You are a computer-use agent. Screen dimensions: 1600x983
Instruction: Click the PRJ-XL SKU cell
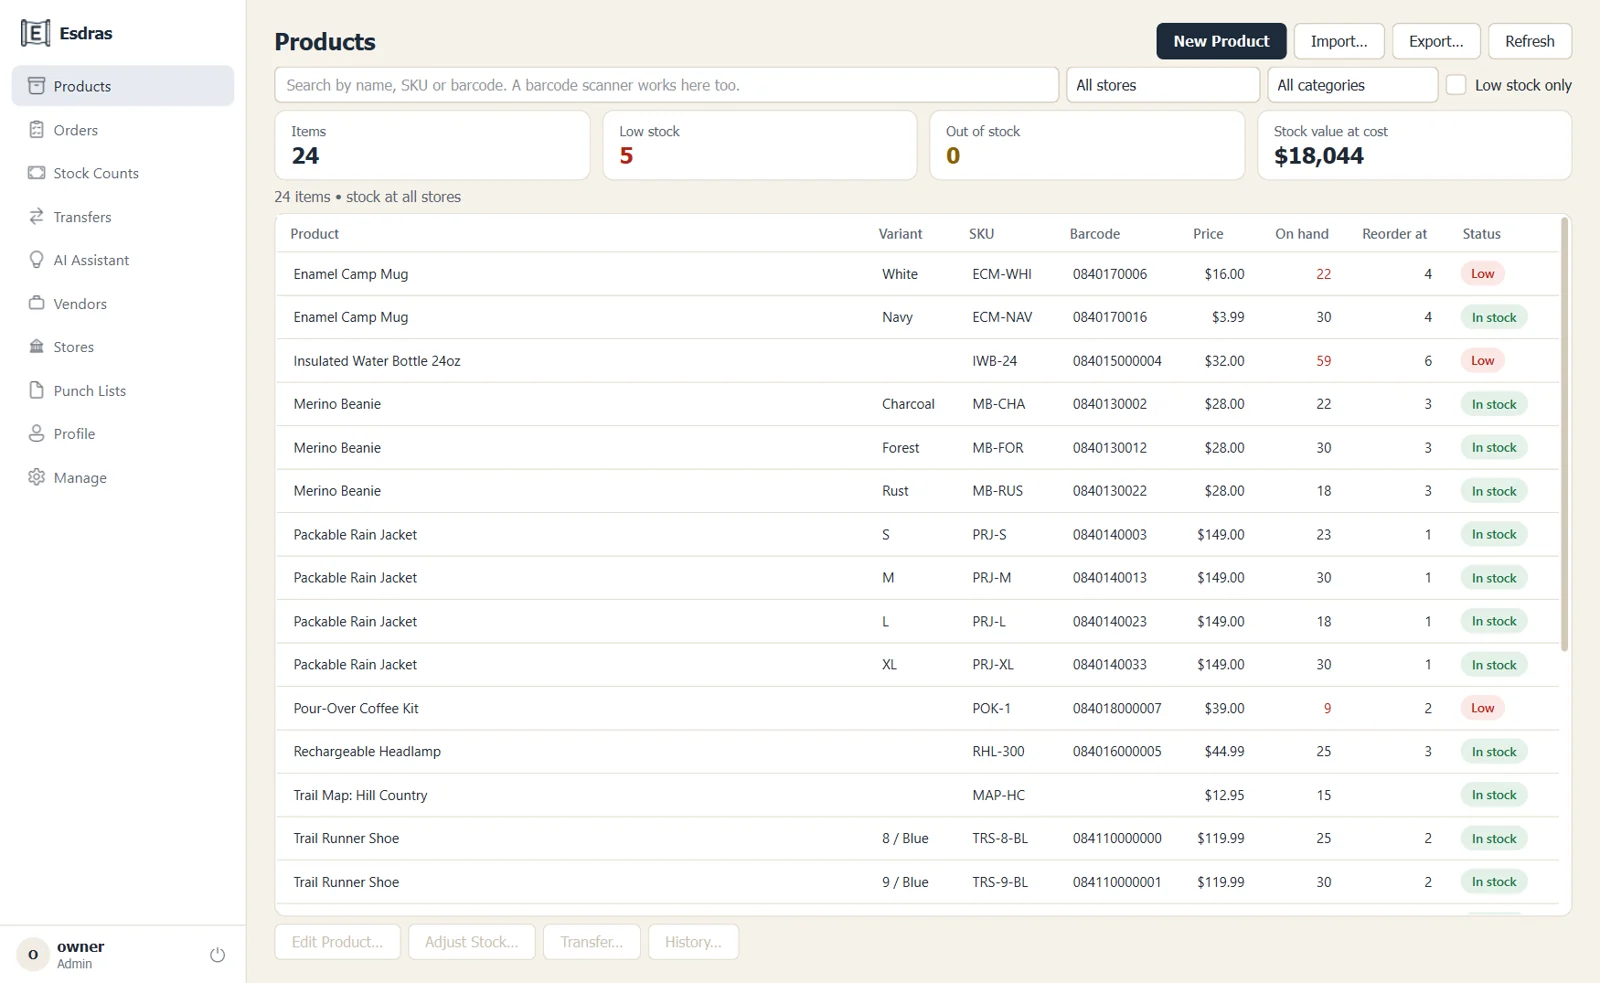coord(993,665)
